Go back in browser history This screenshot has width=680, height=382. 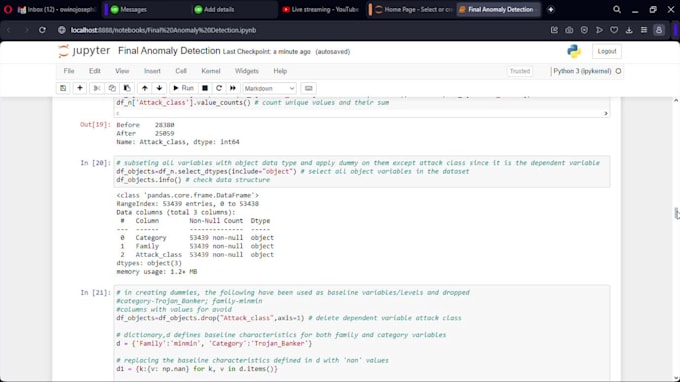click(x=9, y=30)
